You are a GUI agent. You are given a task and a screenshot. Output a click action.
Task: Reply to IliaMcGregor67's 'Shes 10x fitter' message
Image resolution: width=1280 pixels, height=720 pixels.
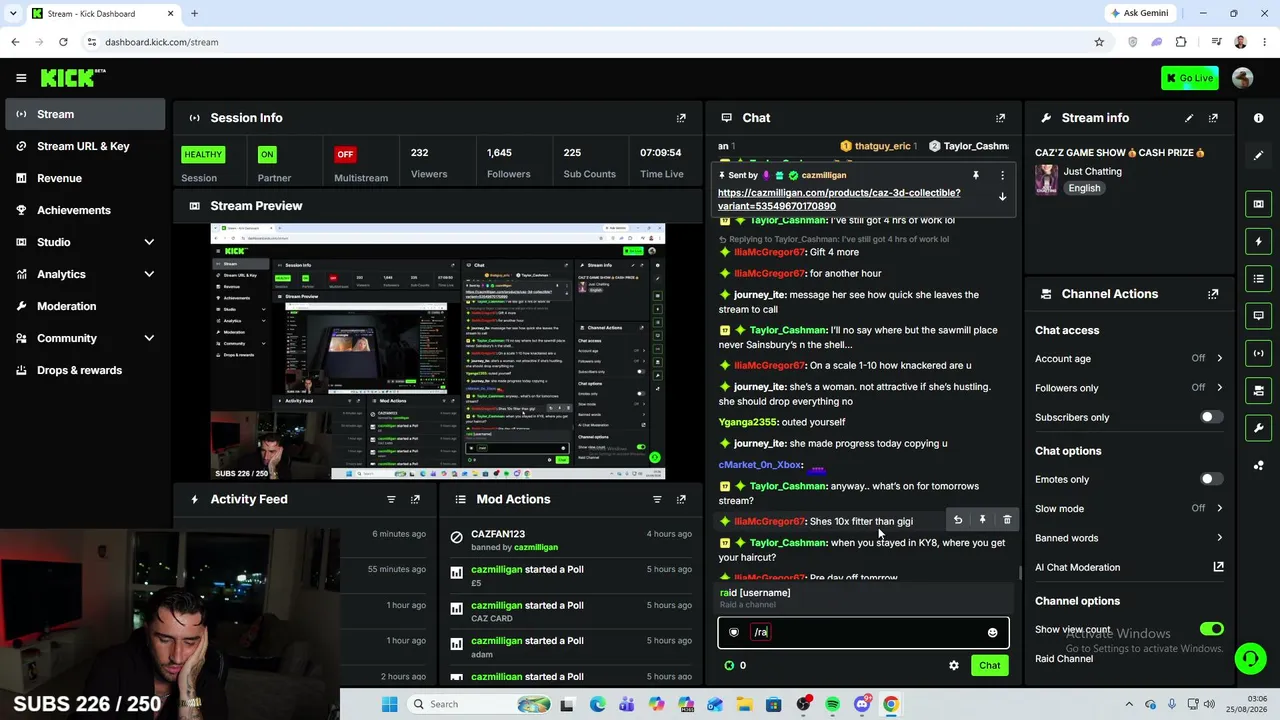958,520
